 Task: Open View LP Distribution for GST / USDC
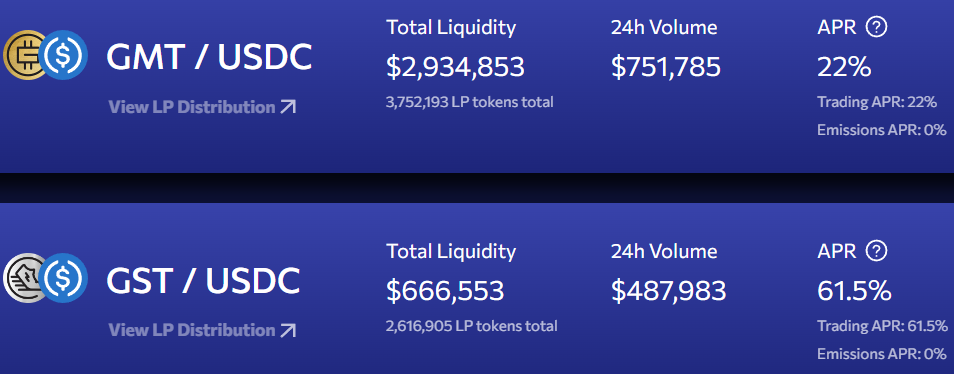coord(203,330)
